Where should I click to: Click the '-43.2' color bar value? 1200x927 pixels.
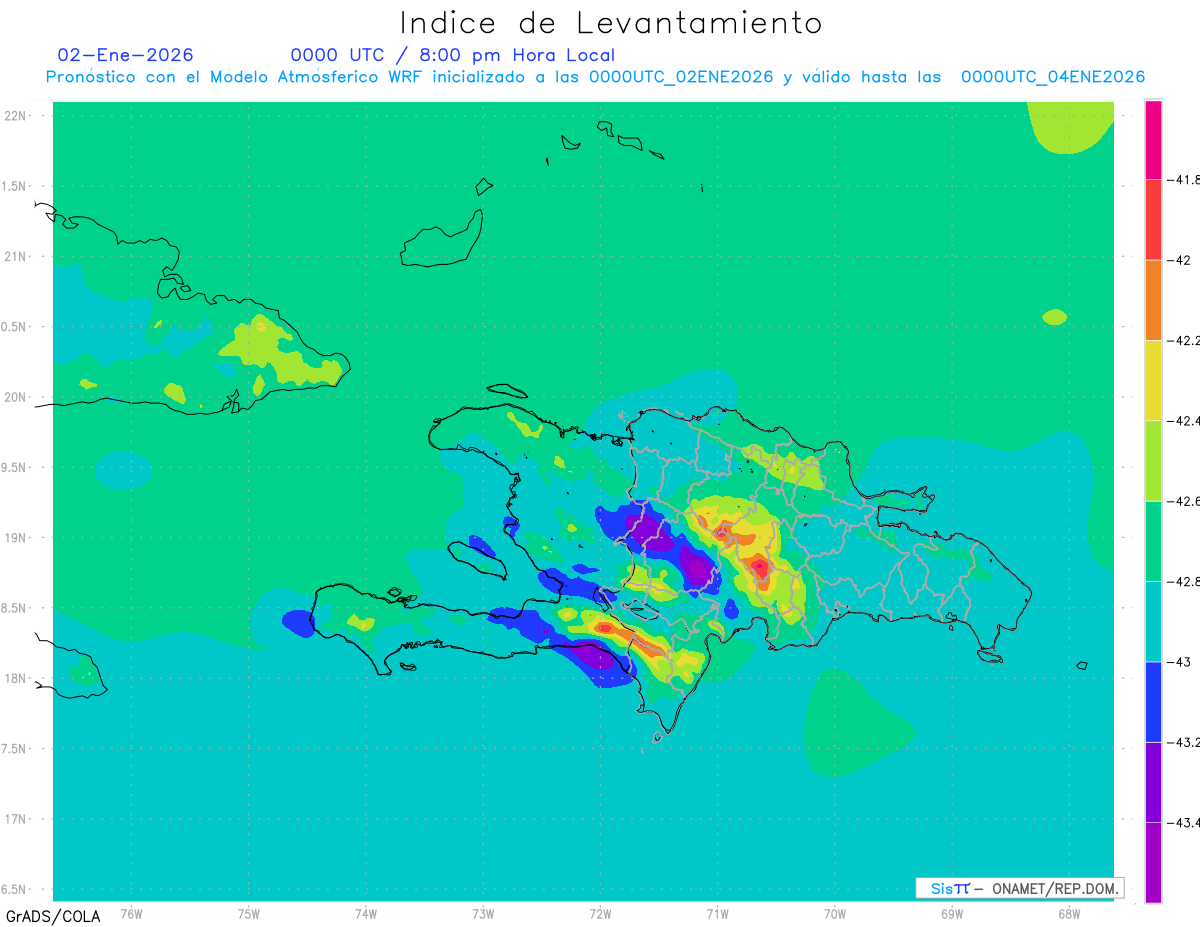pyautogui.click(x=1182, y=742)
